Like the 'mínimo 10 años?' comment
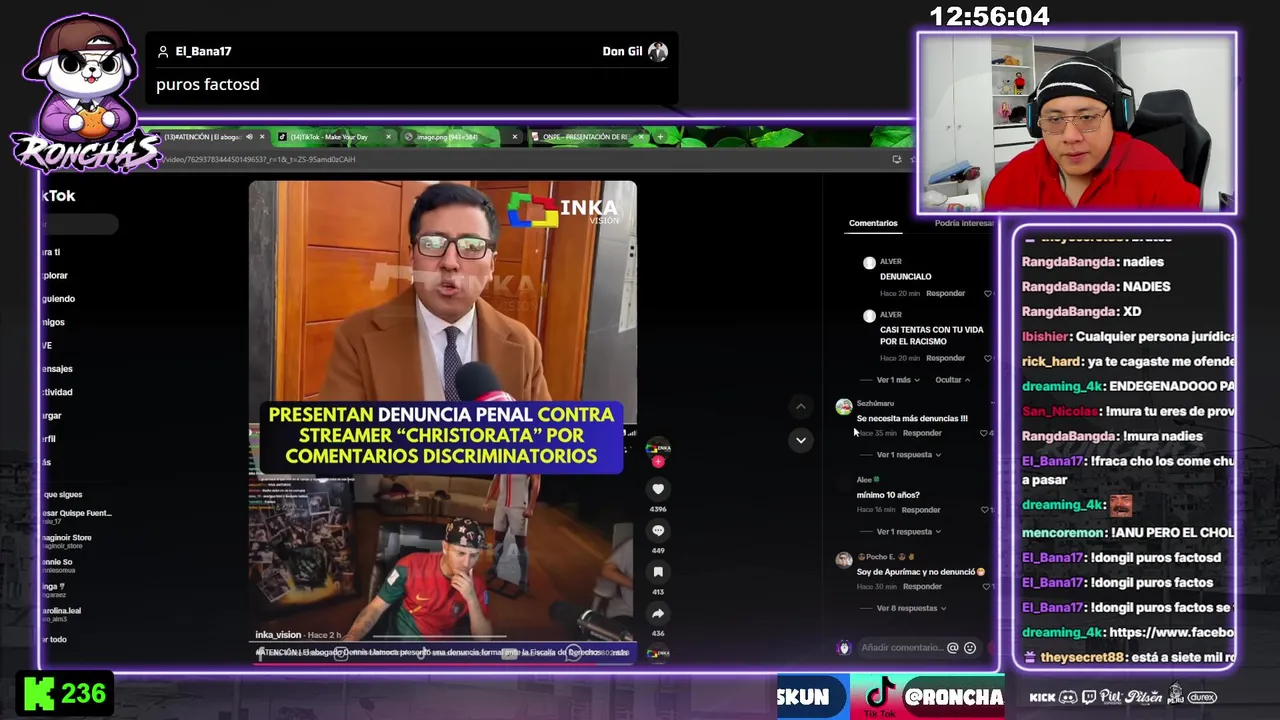The image size is (1280, 720). pyautogui.click(x=985, y=510)
